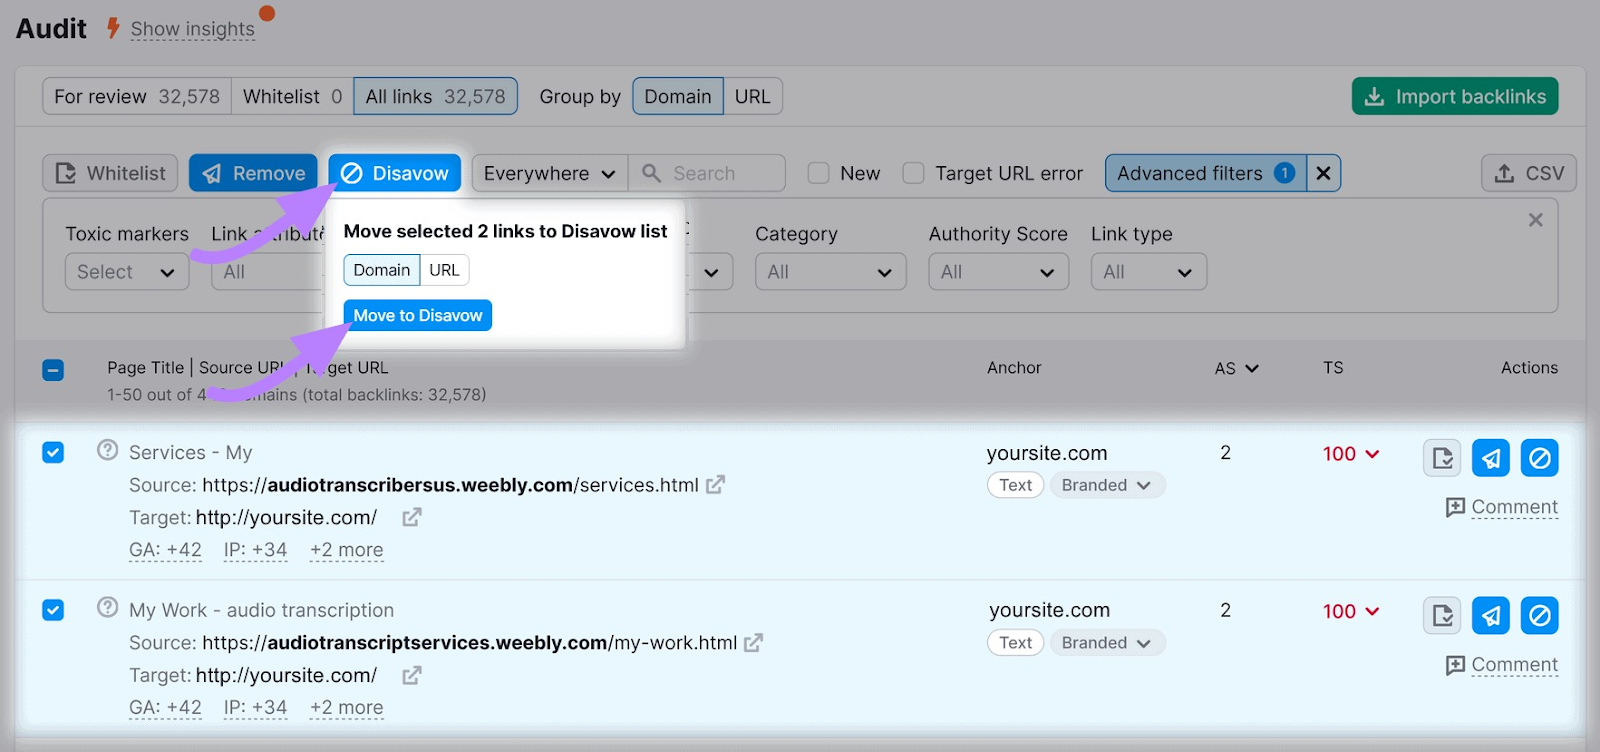1600x752 pixels.
Task: Add Comment on Services - My row
Action: [1502, 507]
